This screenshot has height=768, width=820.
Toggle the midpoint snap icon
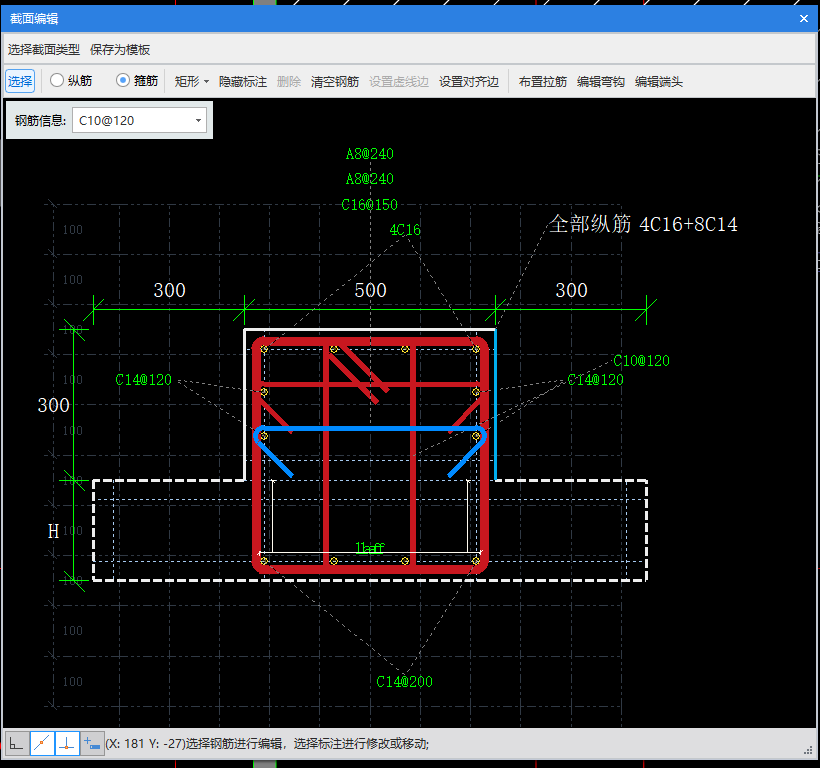click(42, 743)
